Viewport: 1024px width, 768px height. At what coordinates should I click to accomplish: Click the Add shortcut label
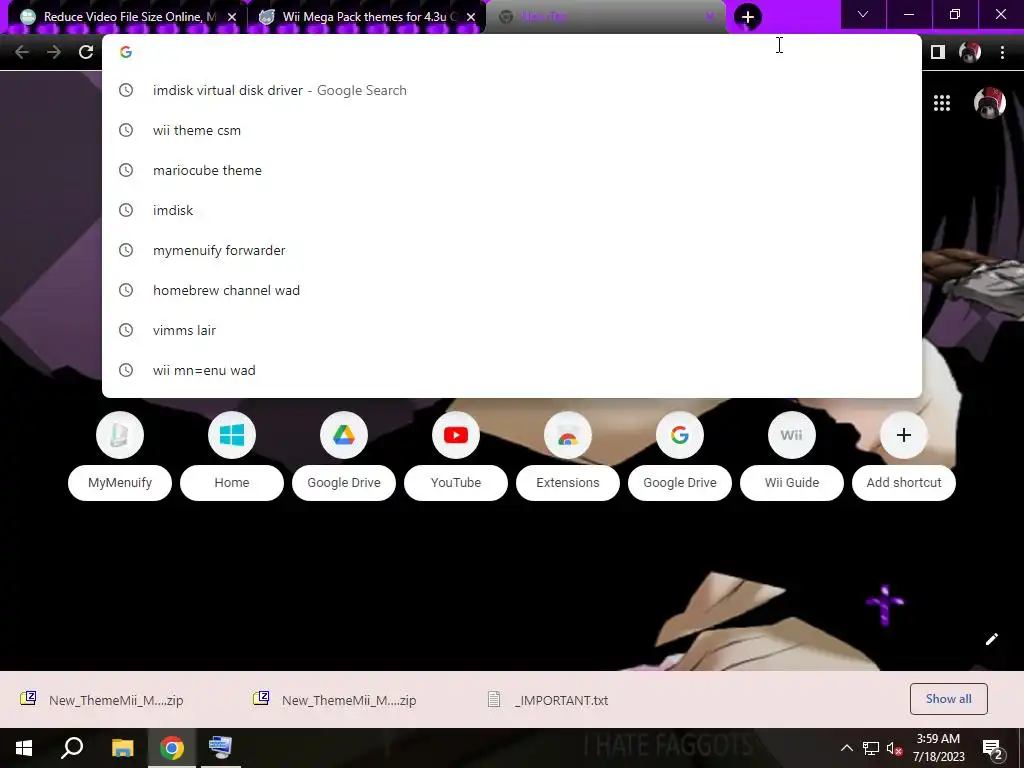(x=904, y=483)
